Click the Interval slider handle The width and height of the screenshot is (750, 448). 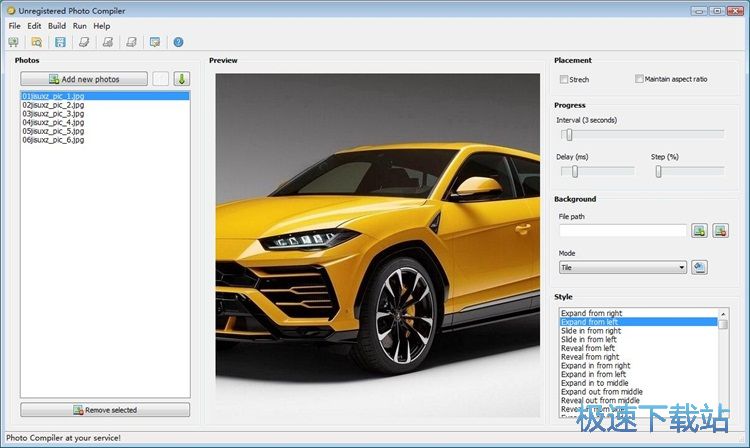click(x=569, y=135)
